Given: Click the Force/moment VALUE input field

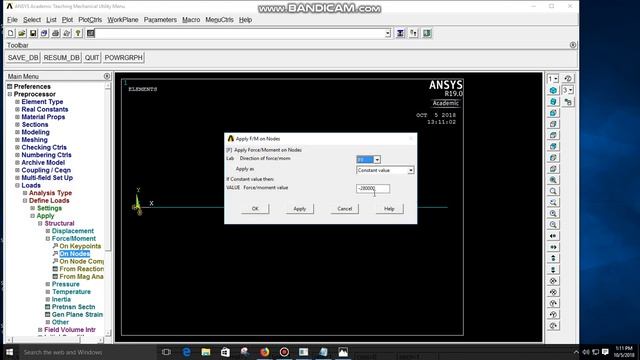Looking at the screenshot, I should (373, 188).
